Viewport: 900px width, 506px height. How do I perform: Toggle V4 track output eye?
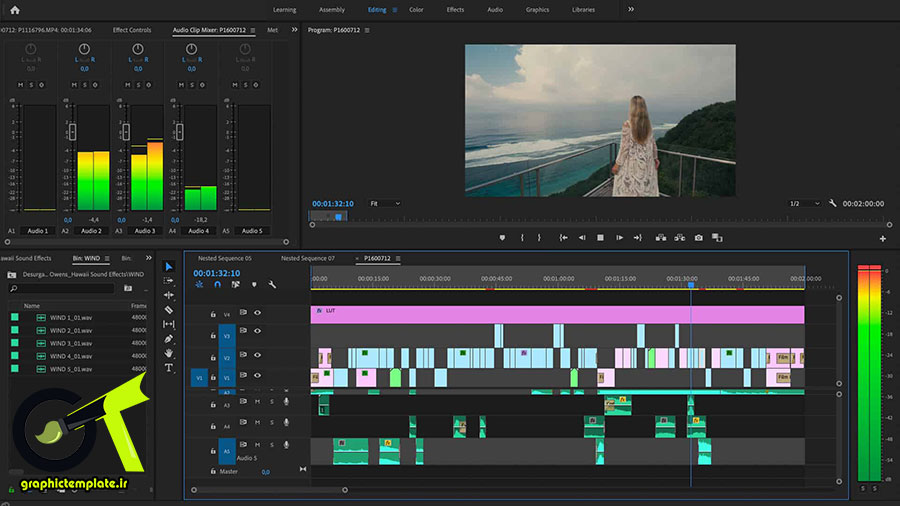(257, 313)
